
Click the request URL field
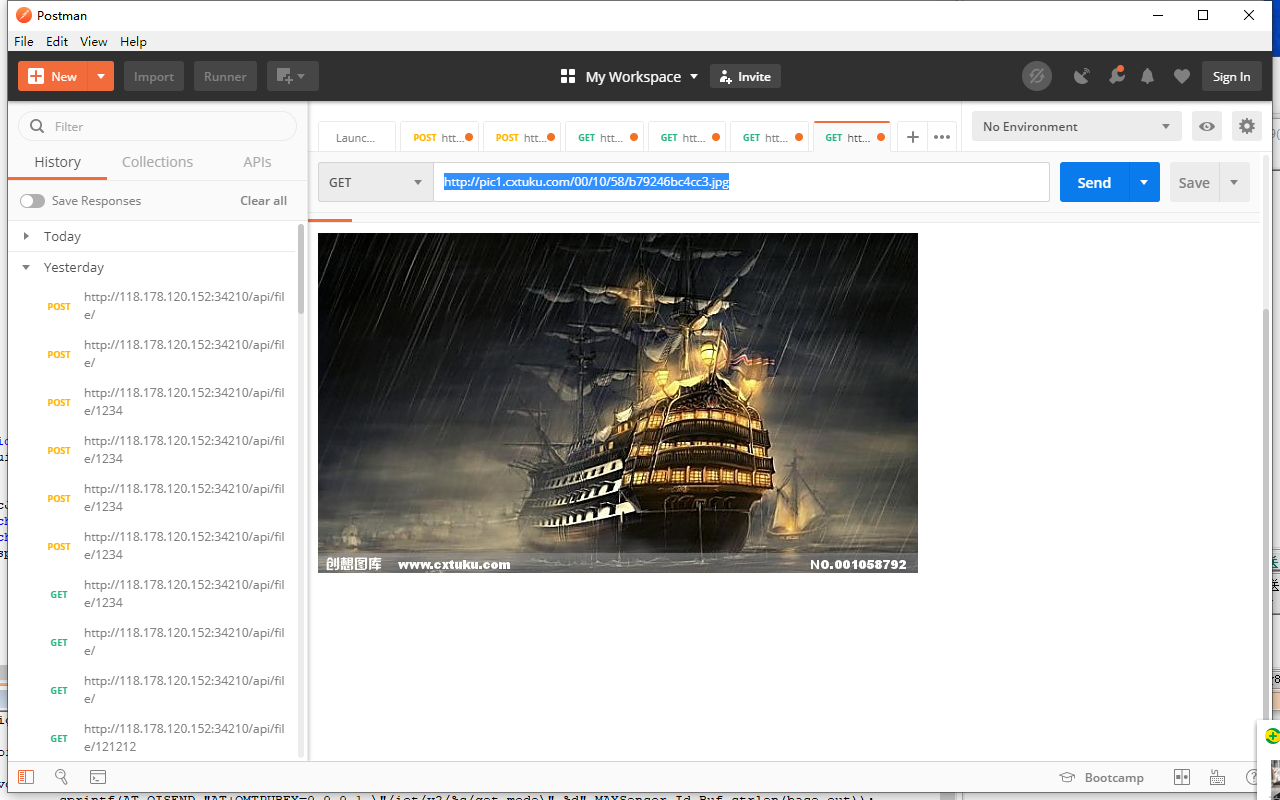tap(741, 182)
